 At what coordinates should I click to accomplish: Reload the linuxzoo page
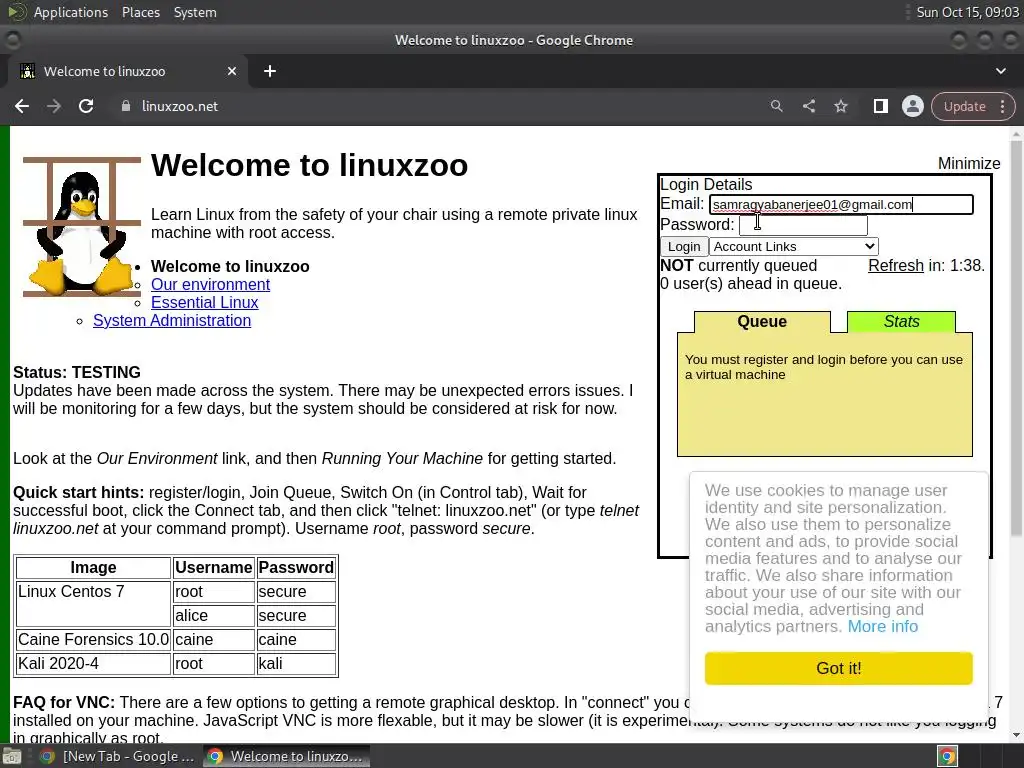86,106
